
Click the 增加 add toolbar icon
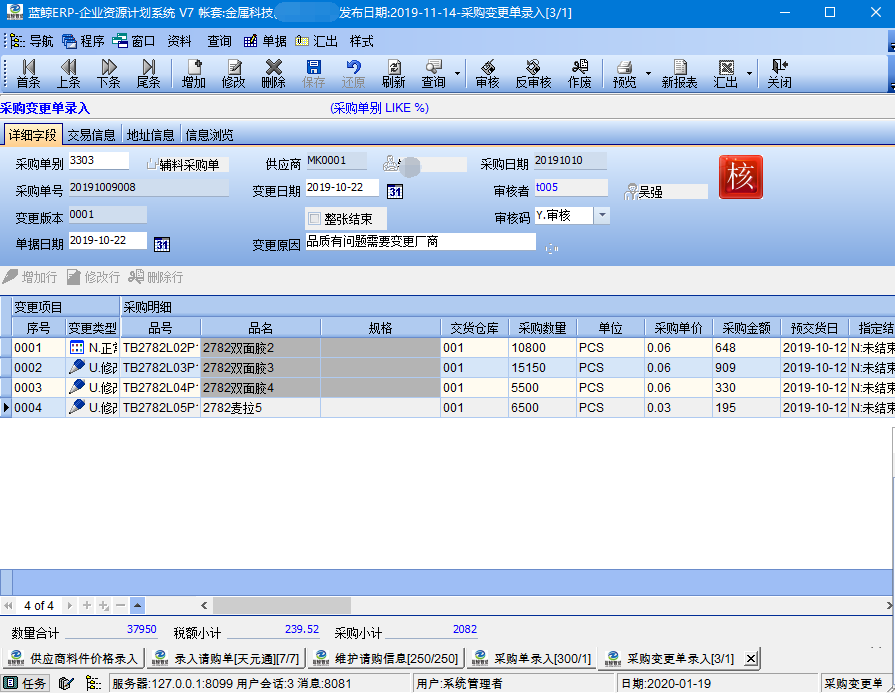193,74
